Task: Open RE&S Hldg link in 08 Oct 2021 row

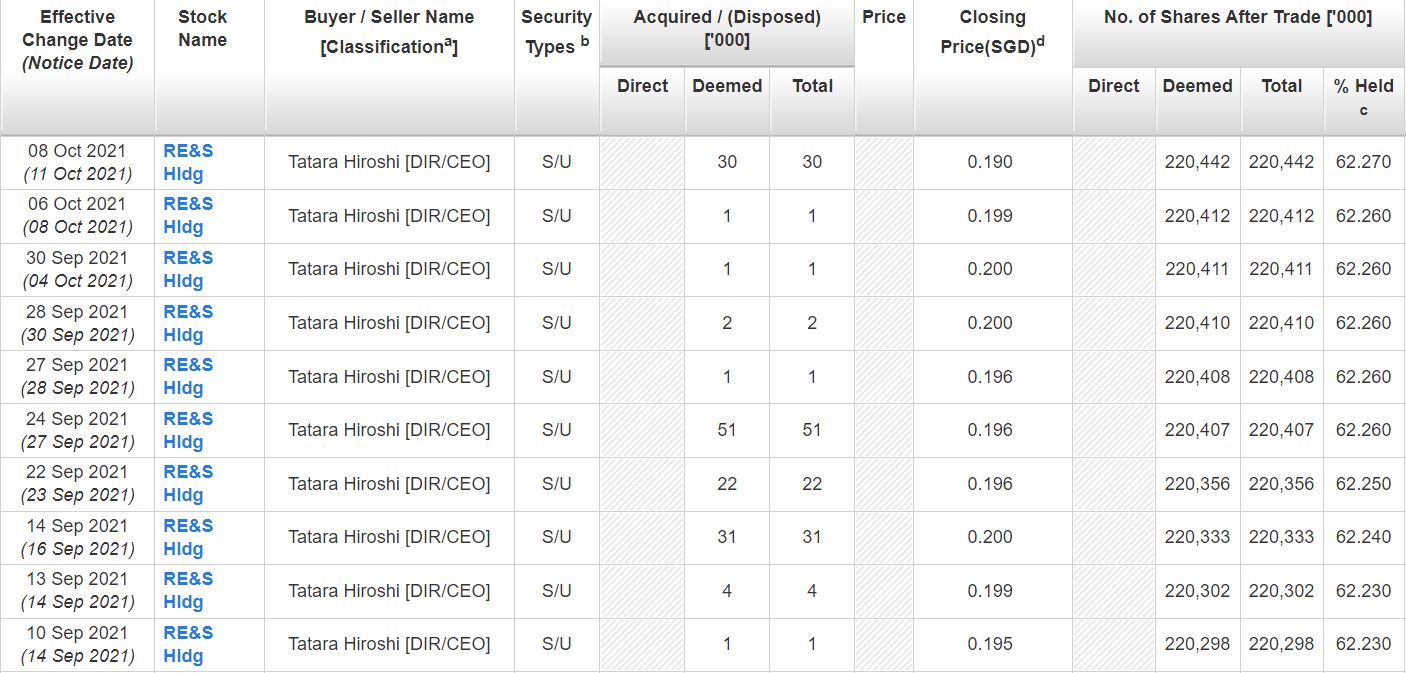Action: (x=188, y=162)
